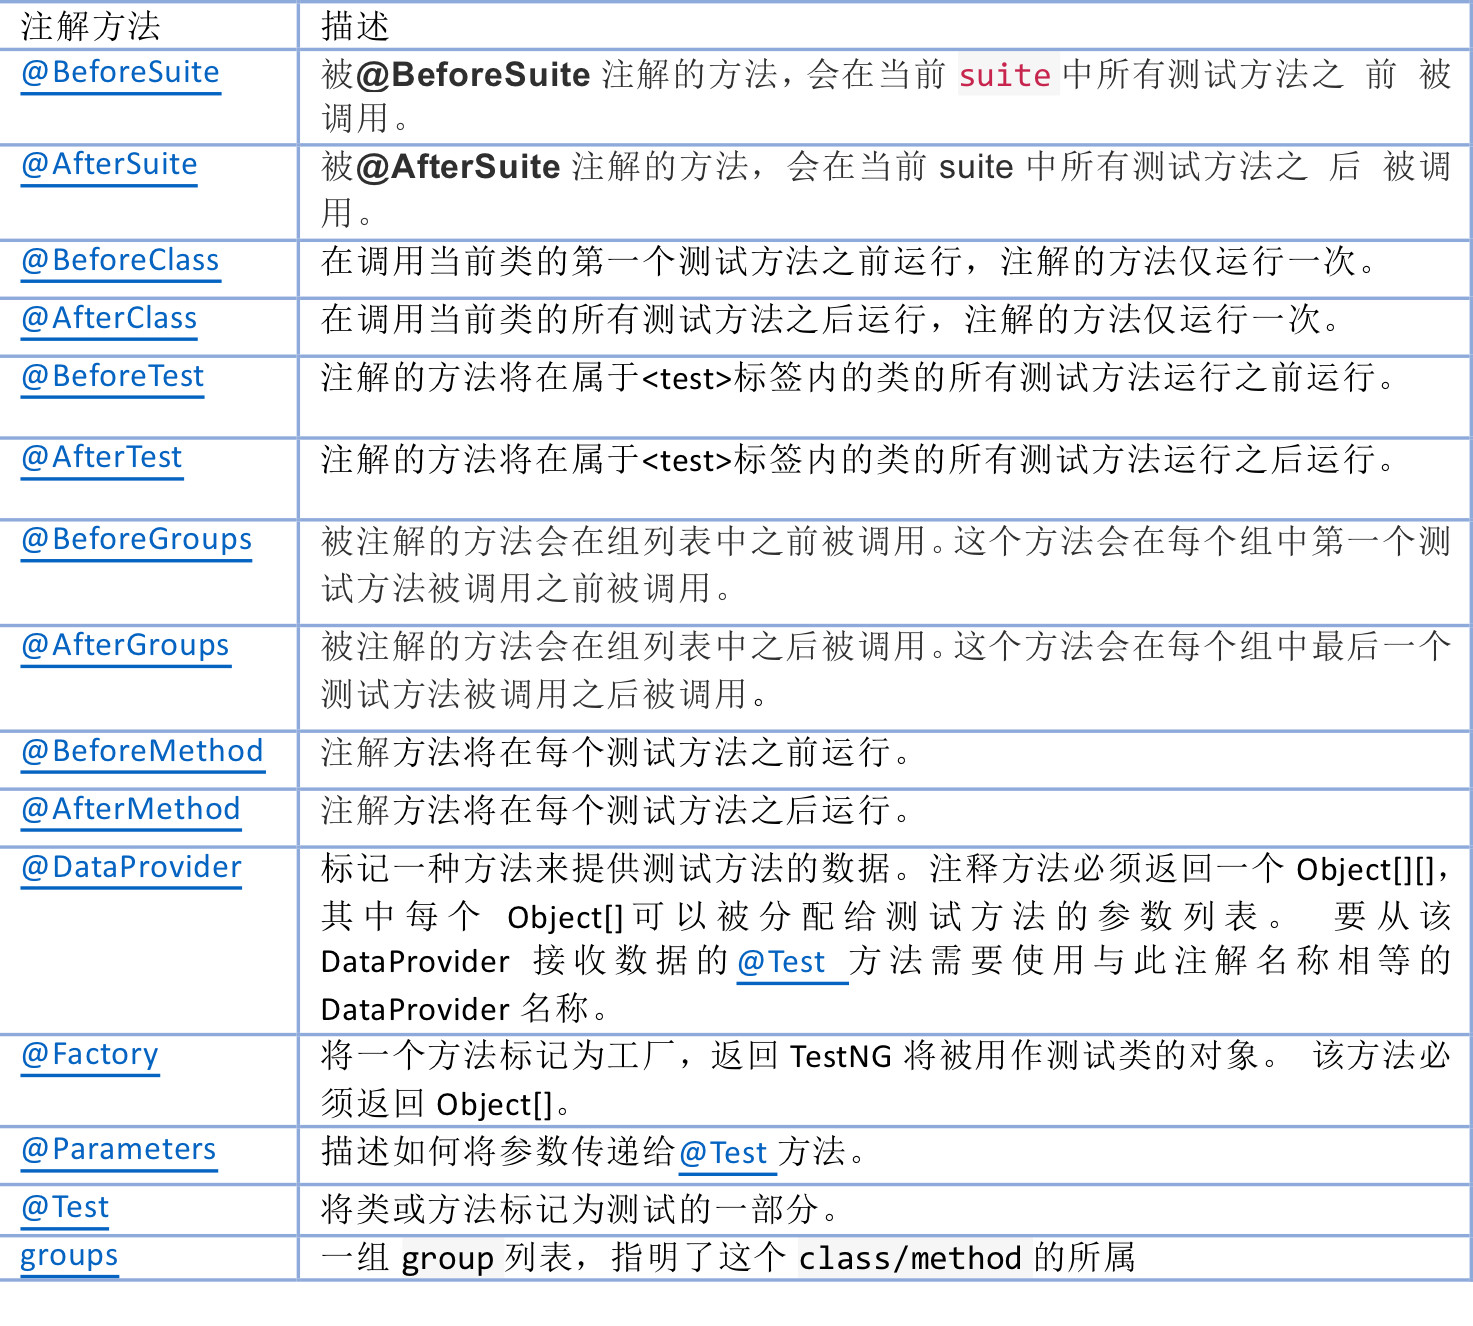
Task: Click the @AfterTest description text
Action: coord(860,460)
